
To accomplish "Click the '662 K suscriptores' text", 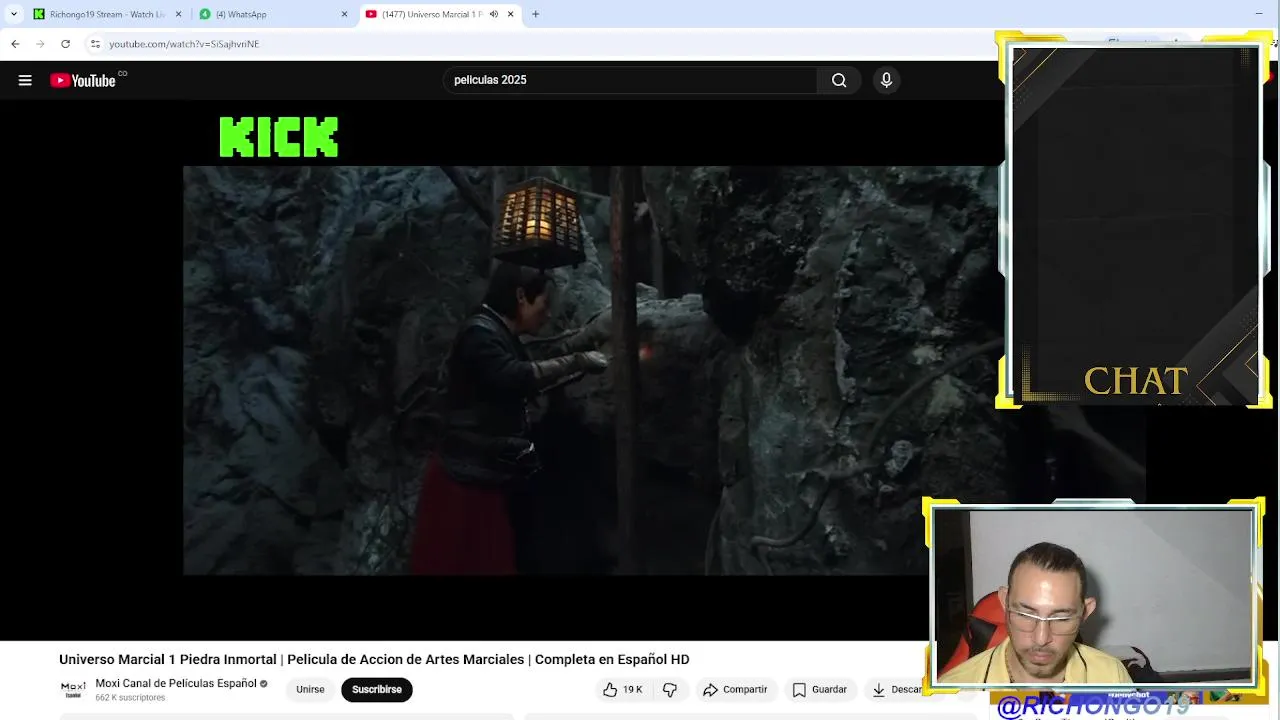I will (x=130, y=698).
